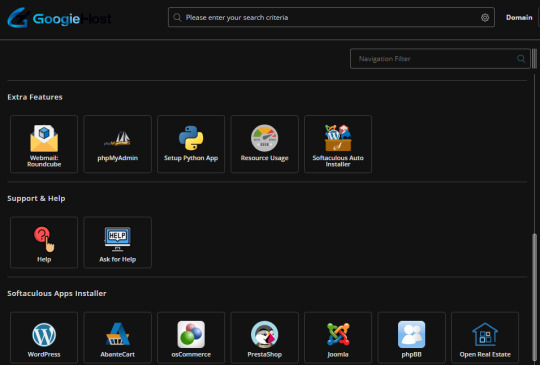Select the Joomla installer
Viewport: 540px width, 365px height.
(338, 338)
